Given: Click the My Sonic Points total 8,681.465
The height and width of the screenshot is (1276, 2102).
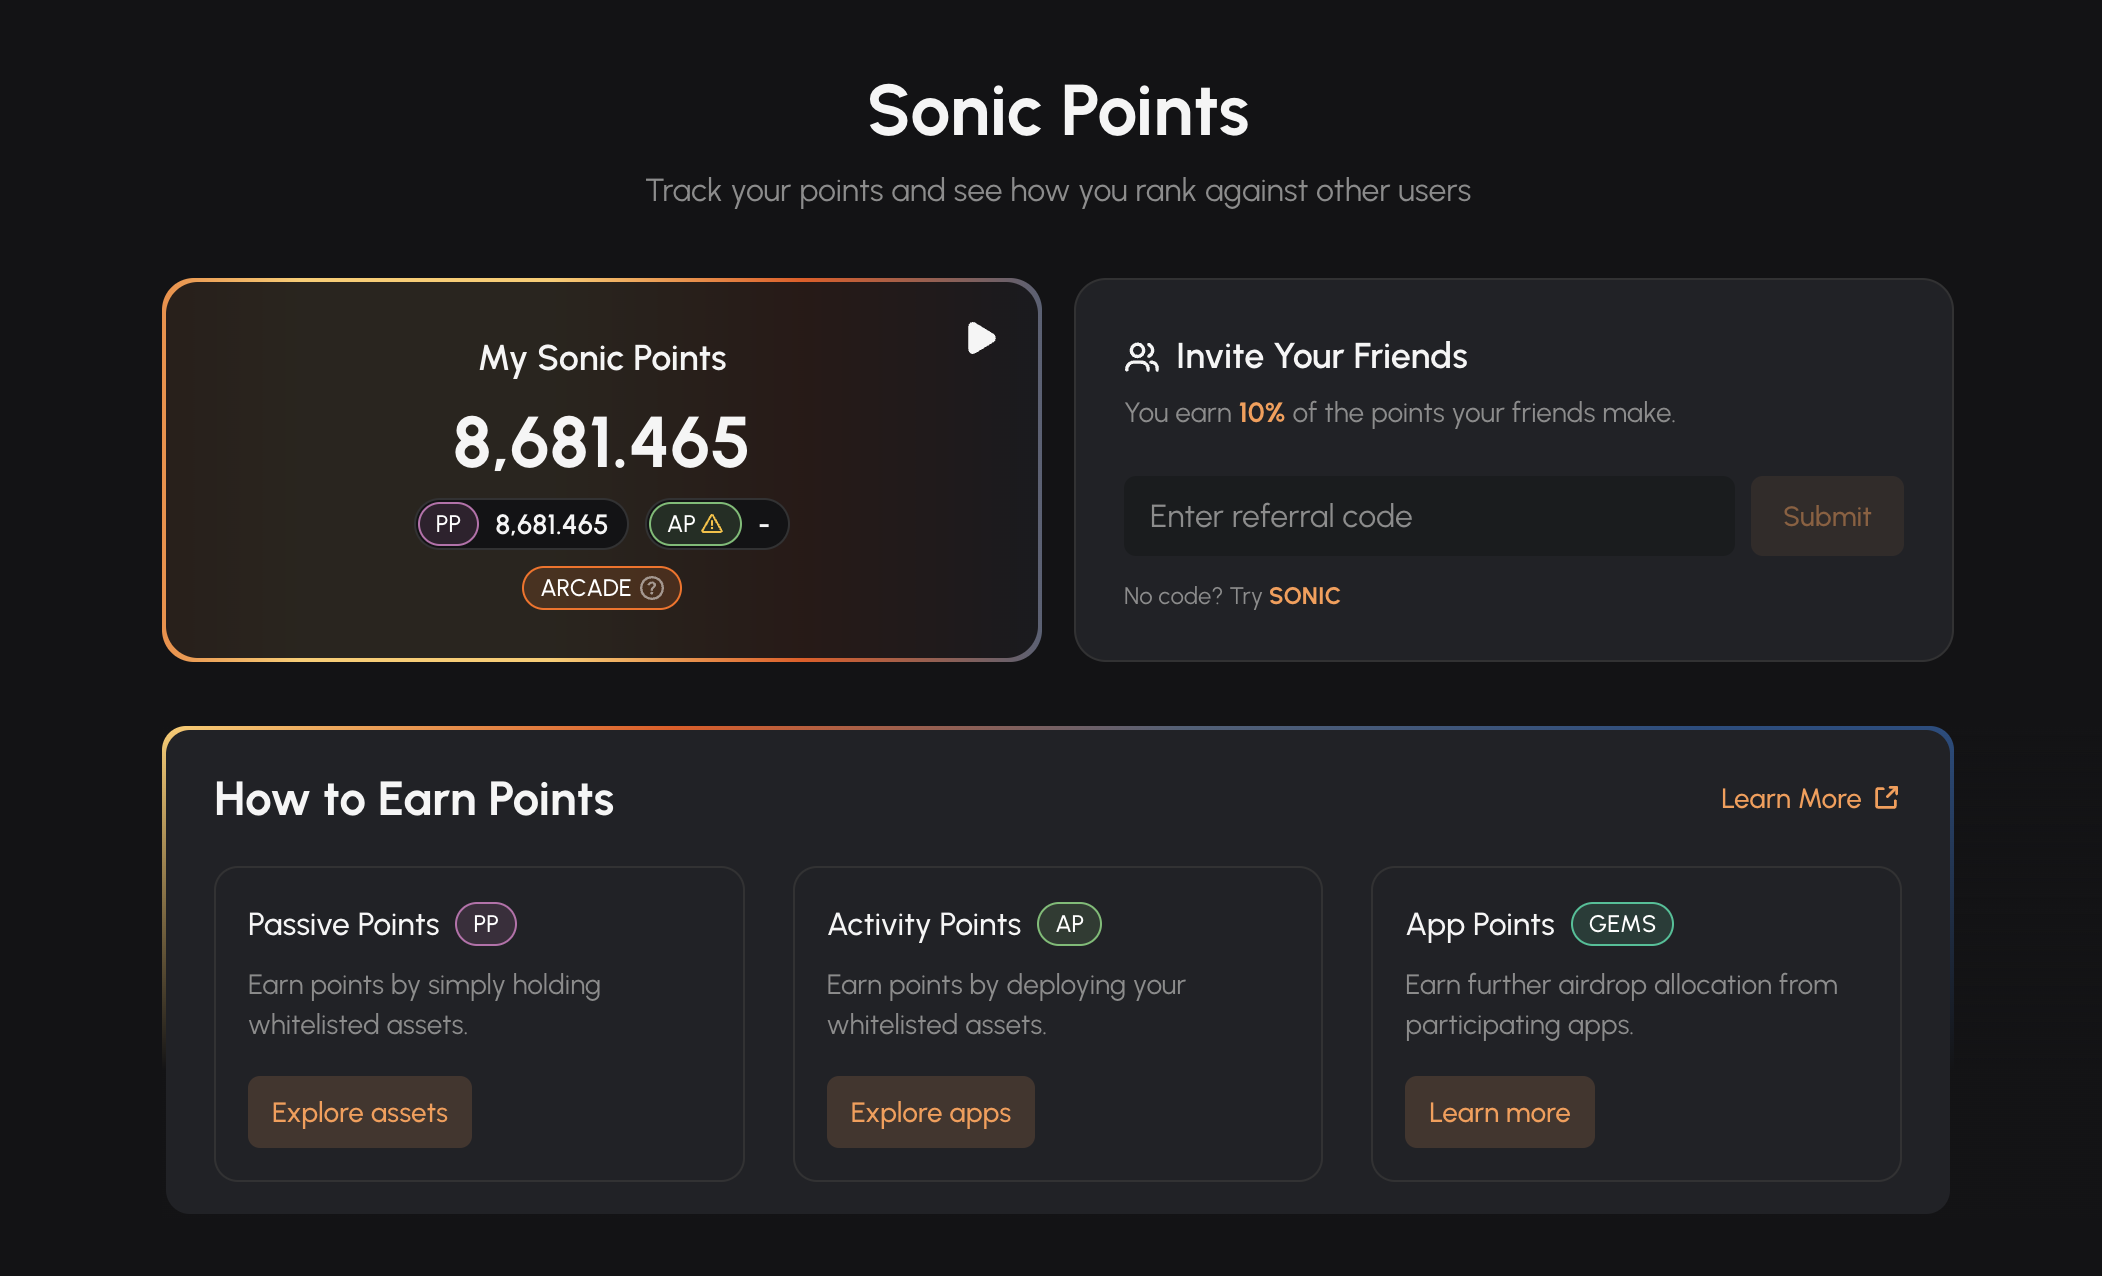Looking at the screenshot, I should (x=601, y=442).
